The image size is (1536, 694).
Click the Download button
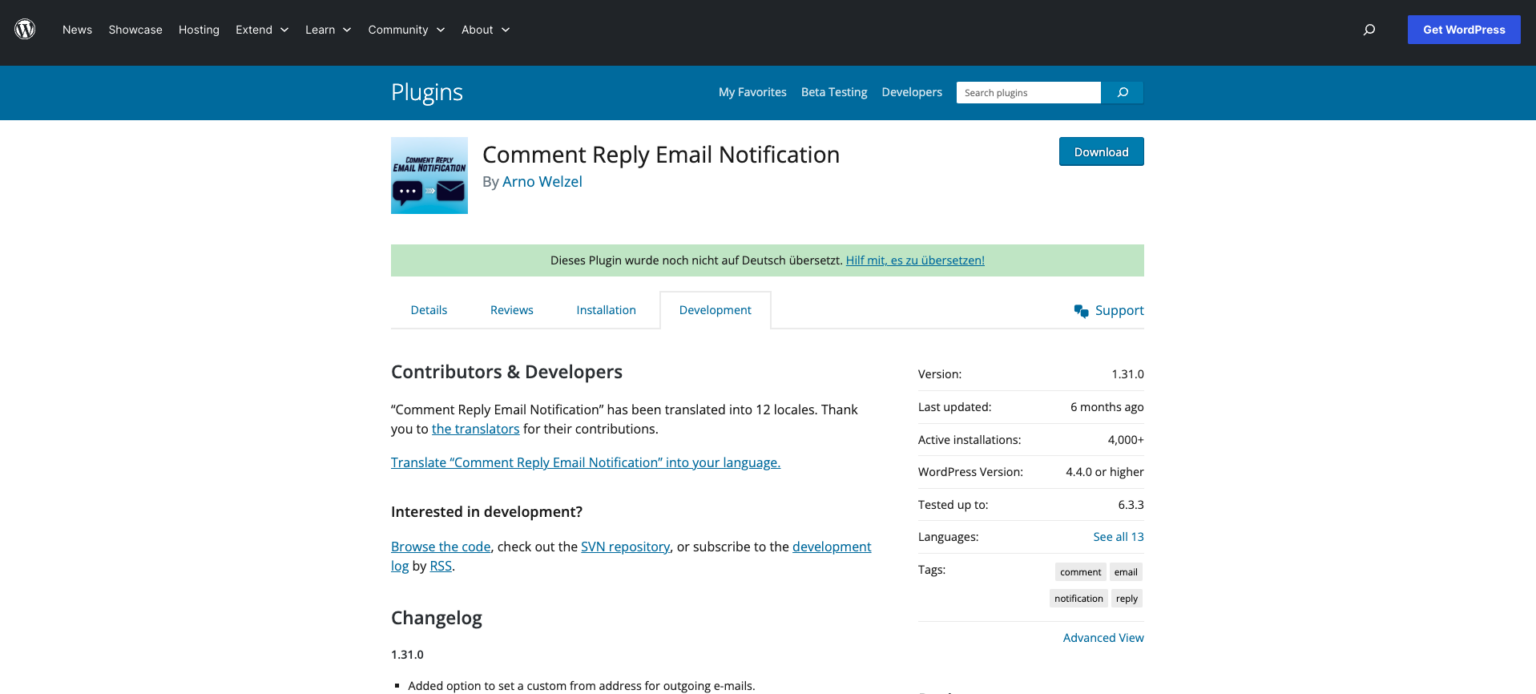click(1101, 151)
